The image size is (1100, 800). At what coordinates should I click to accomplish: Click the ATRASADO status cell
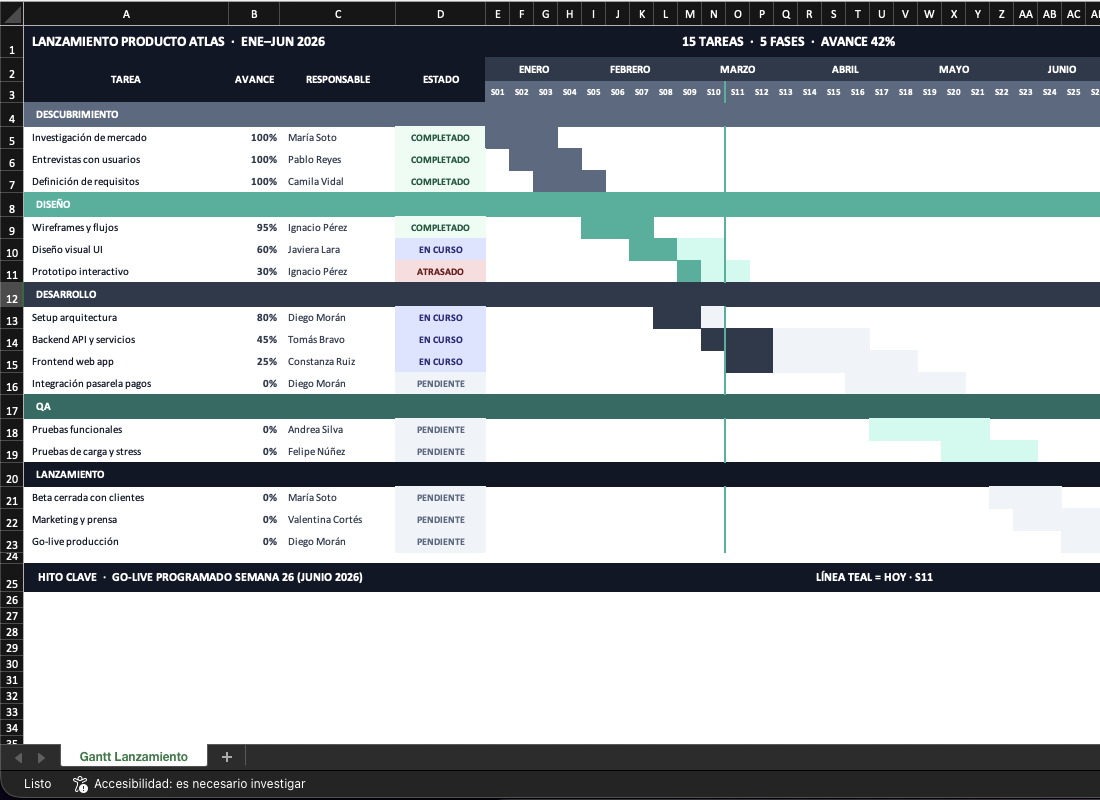pyautogui.click(x=440, y=272)
